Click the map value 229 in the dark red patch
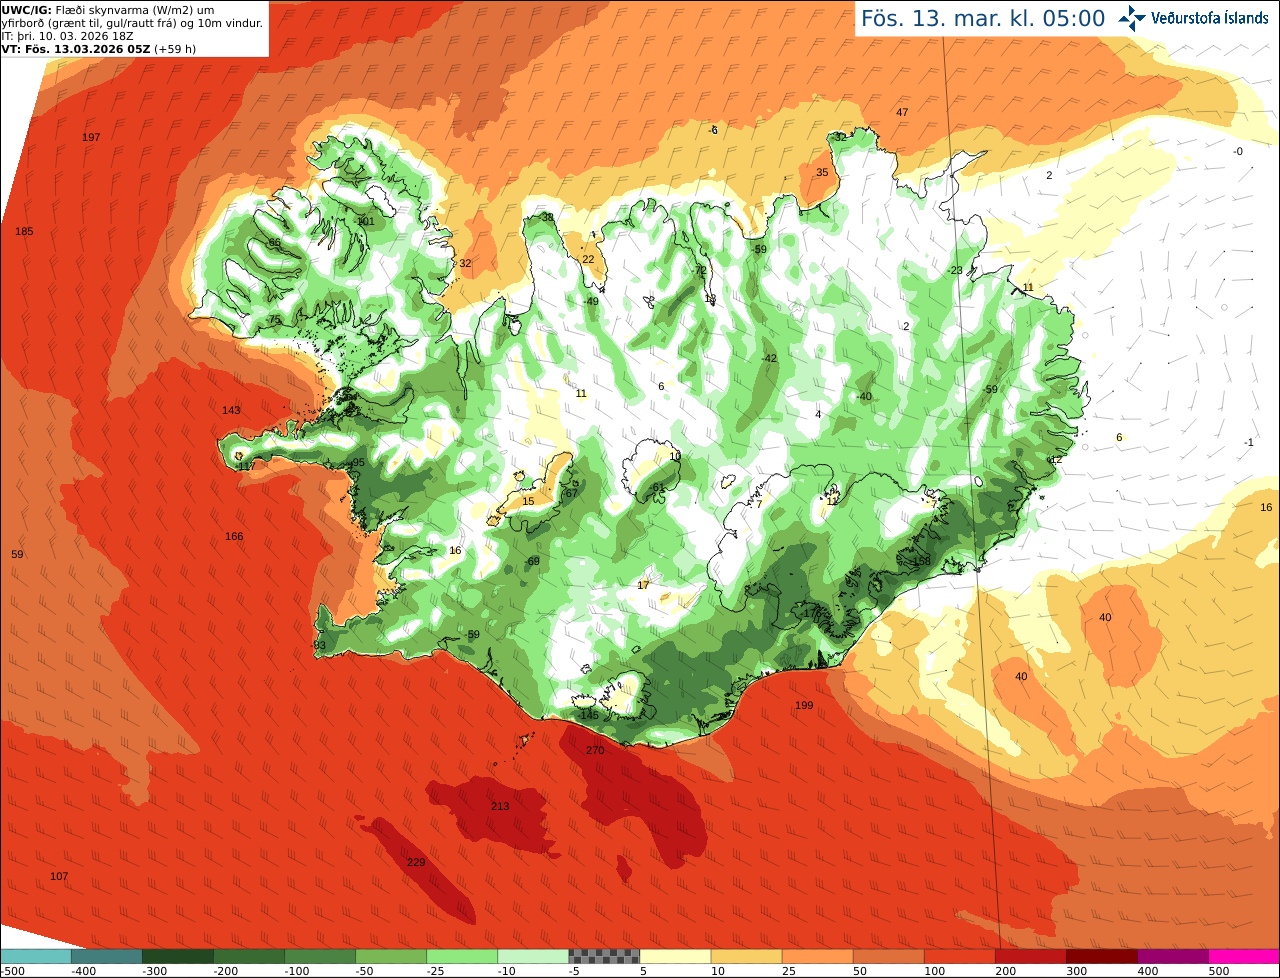 pos(416,862)
